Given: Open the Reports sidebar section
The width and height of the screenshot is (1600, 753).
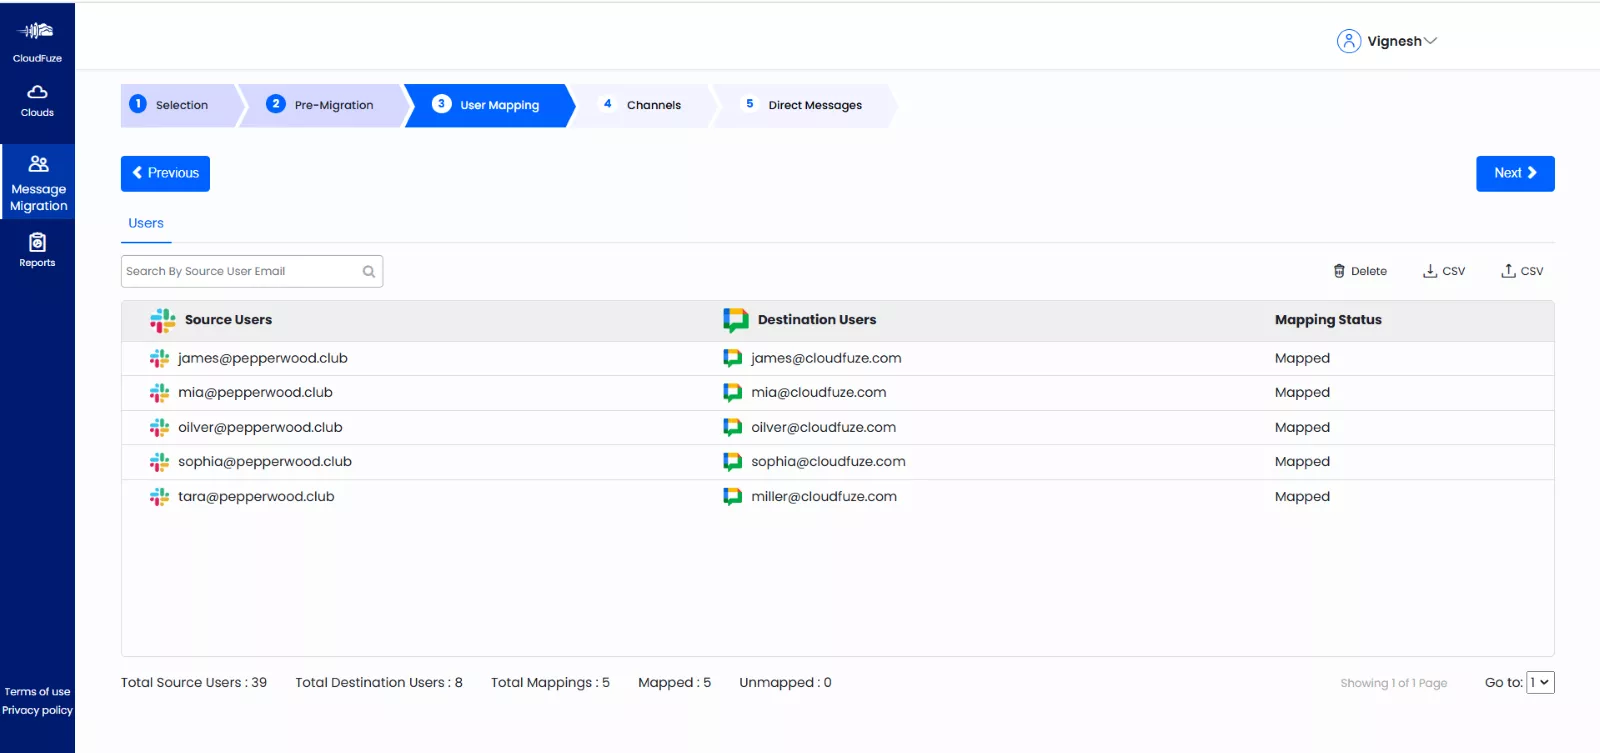Looking at the screenshot, I should point(37,250).
